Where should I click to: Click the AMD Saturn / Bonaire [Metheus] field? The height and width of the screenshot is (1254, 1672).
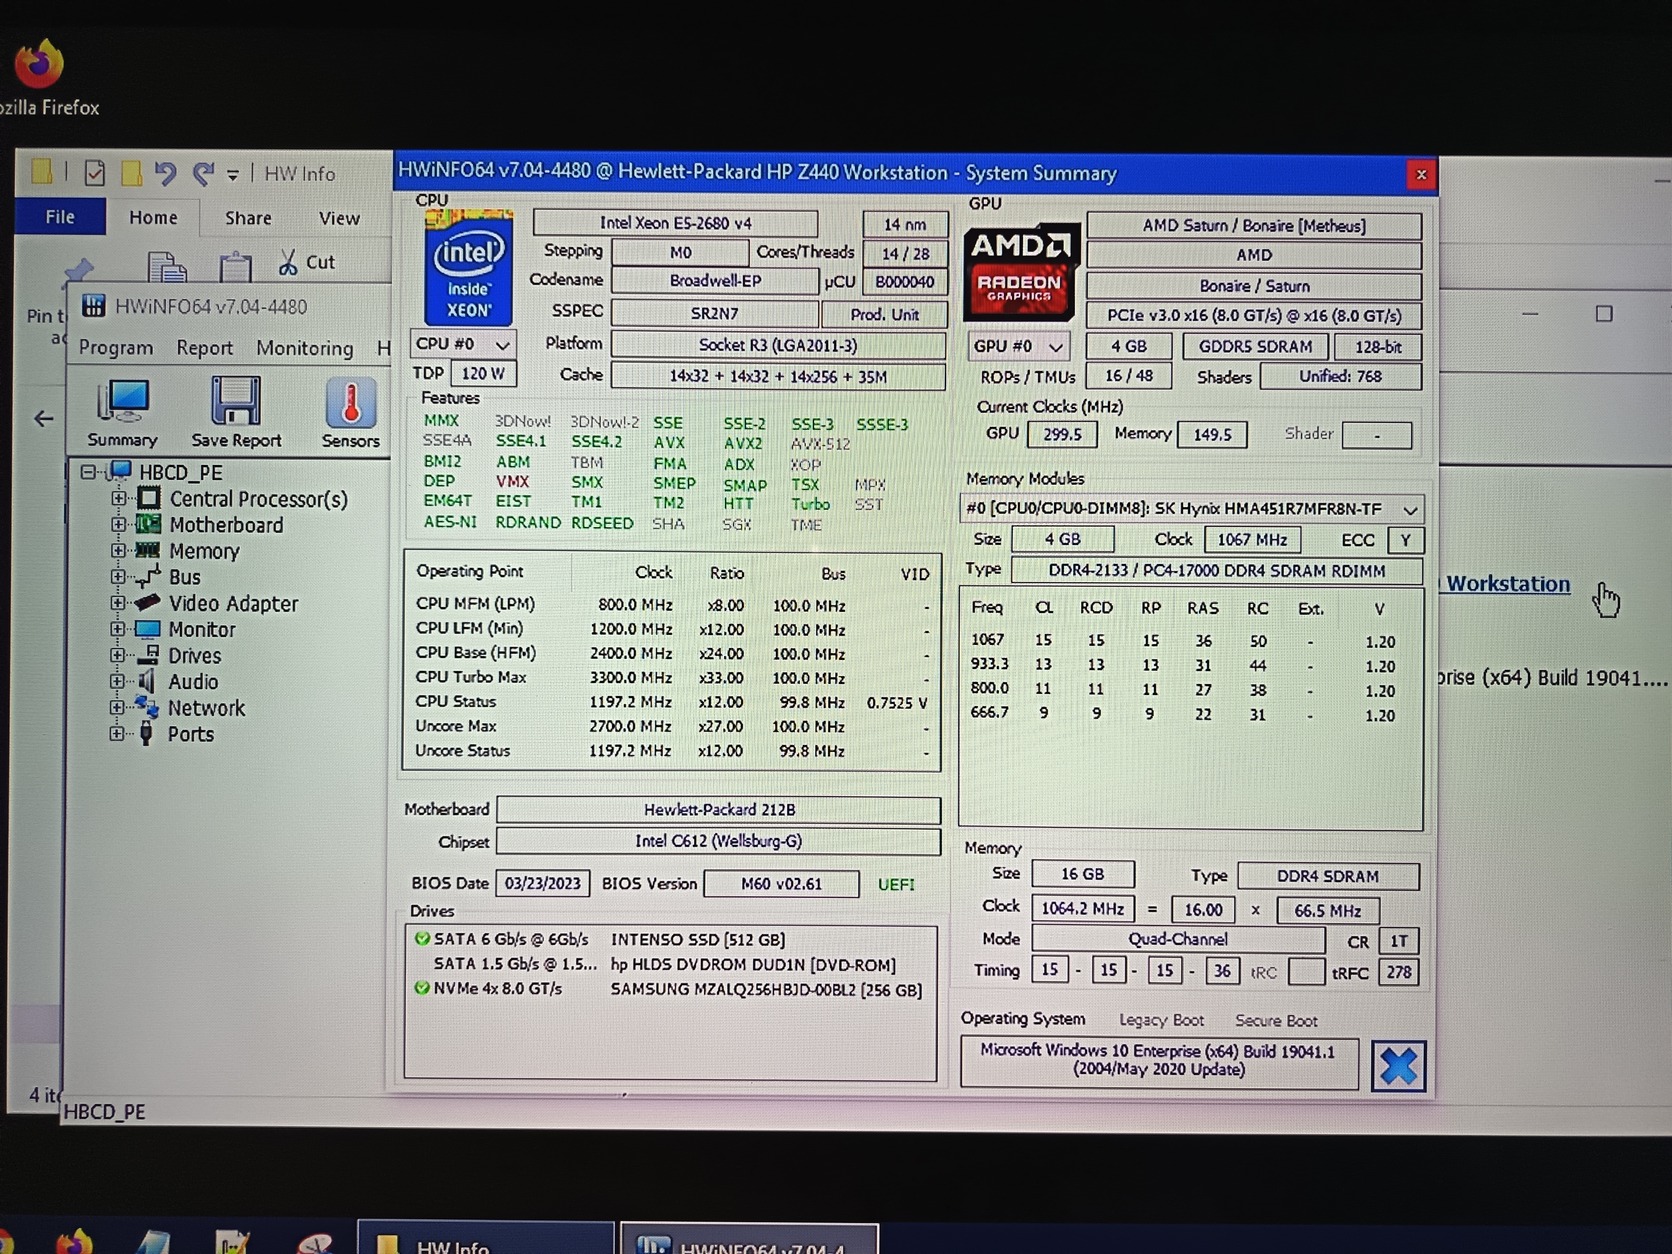(x=1254, y=226)
